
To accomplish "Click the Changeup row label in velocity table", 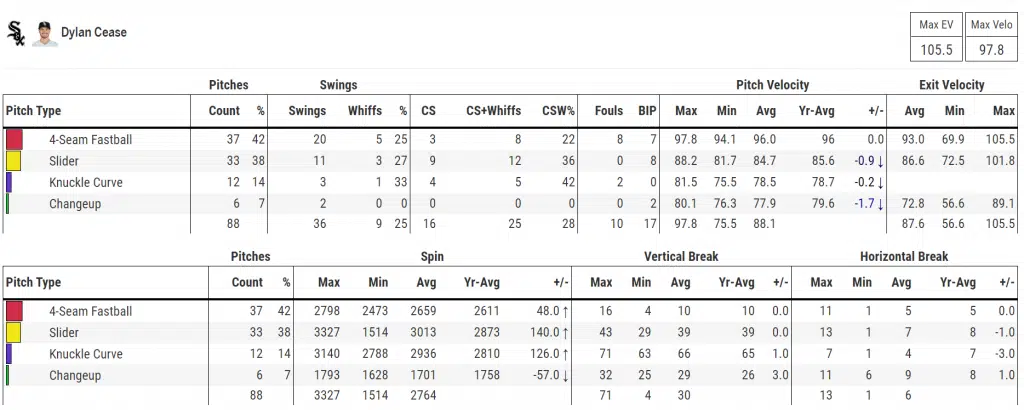I will (75, 204).
